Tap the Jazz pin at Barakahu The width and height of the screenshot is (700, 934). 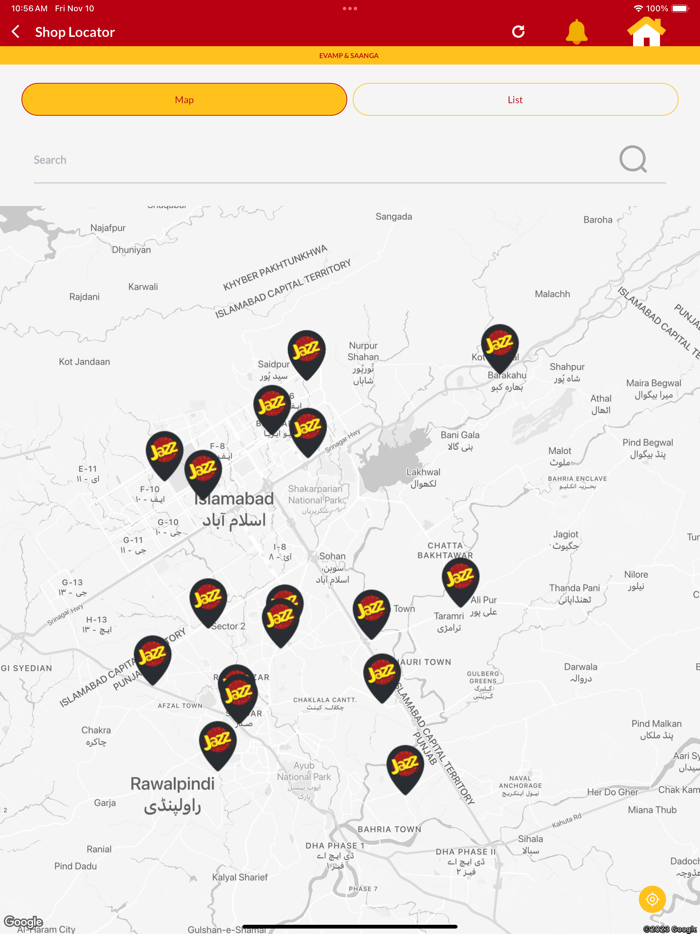pos(499,348)
